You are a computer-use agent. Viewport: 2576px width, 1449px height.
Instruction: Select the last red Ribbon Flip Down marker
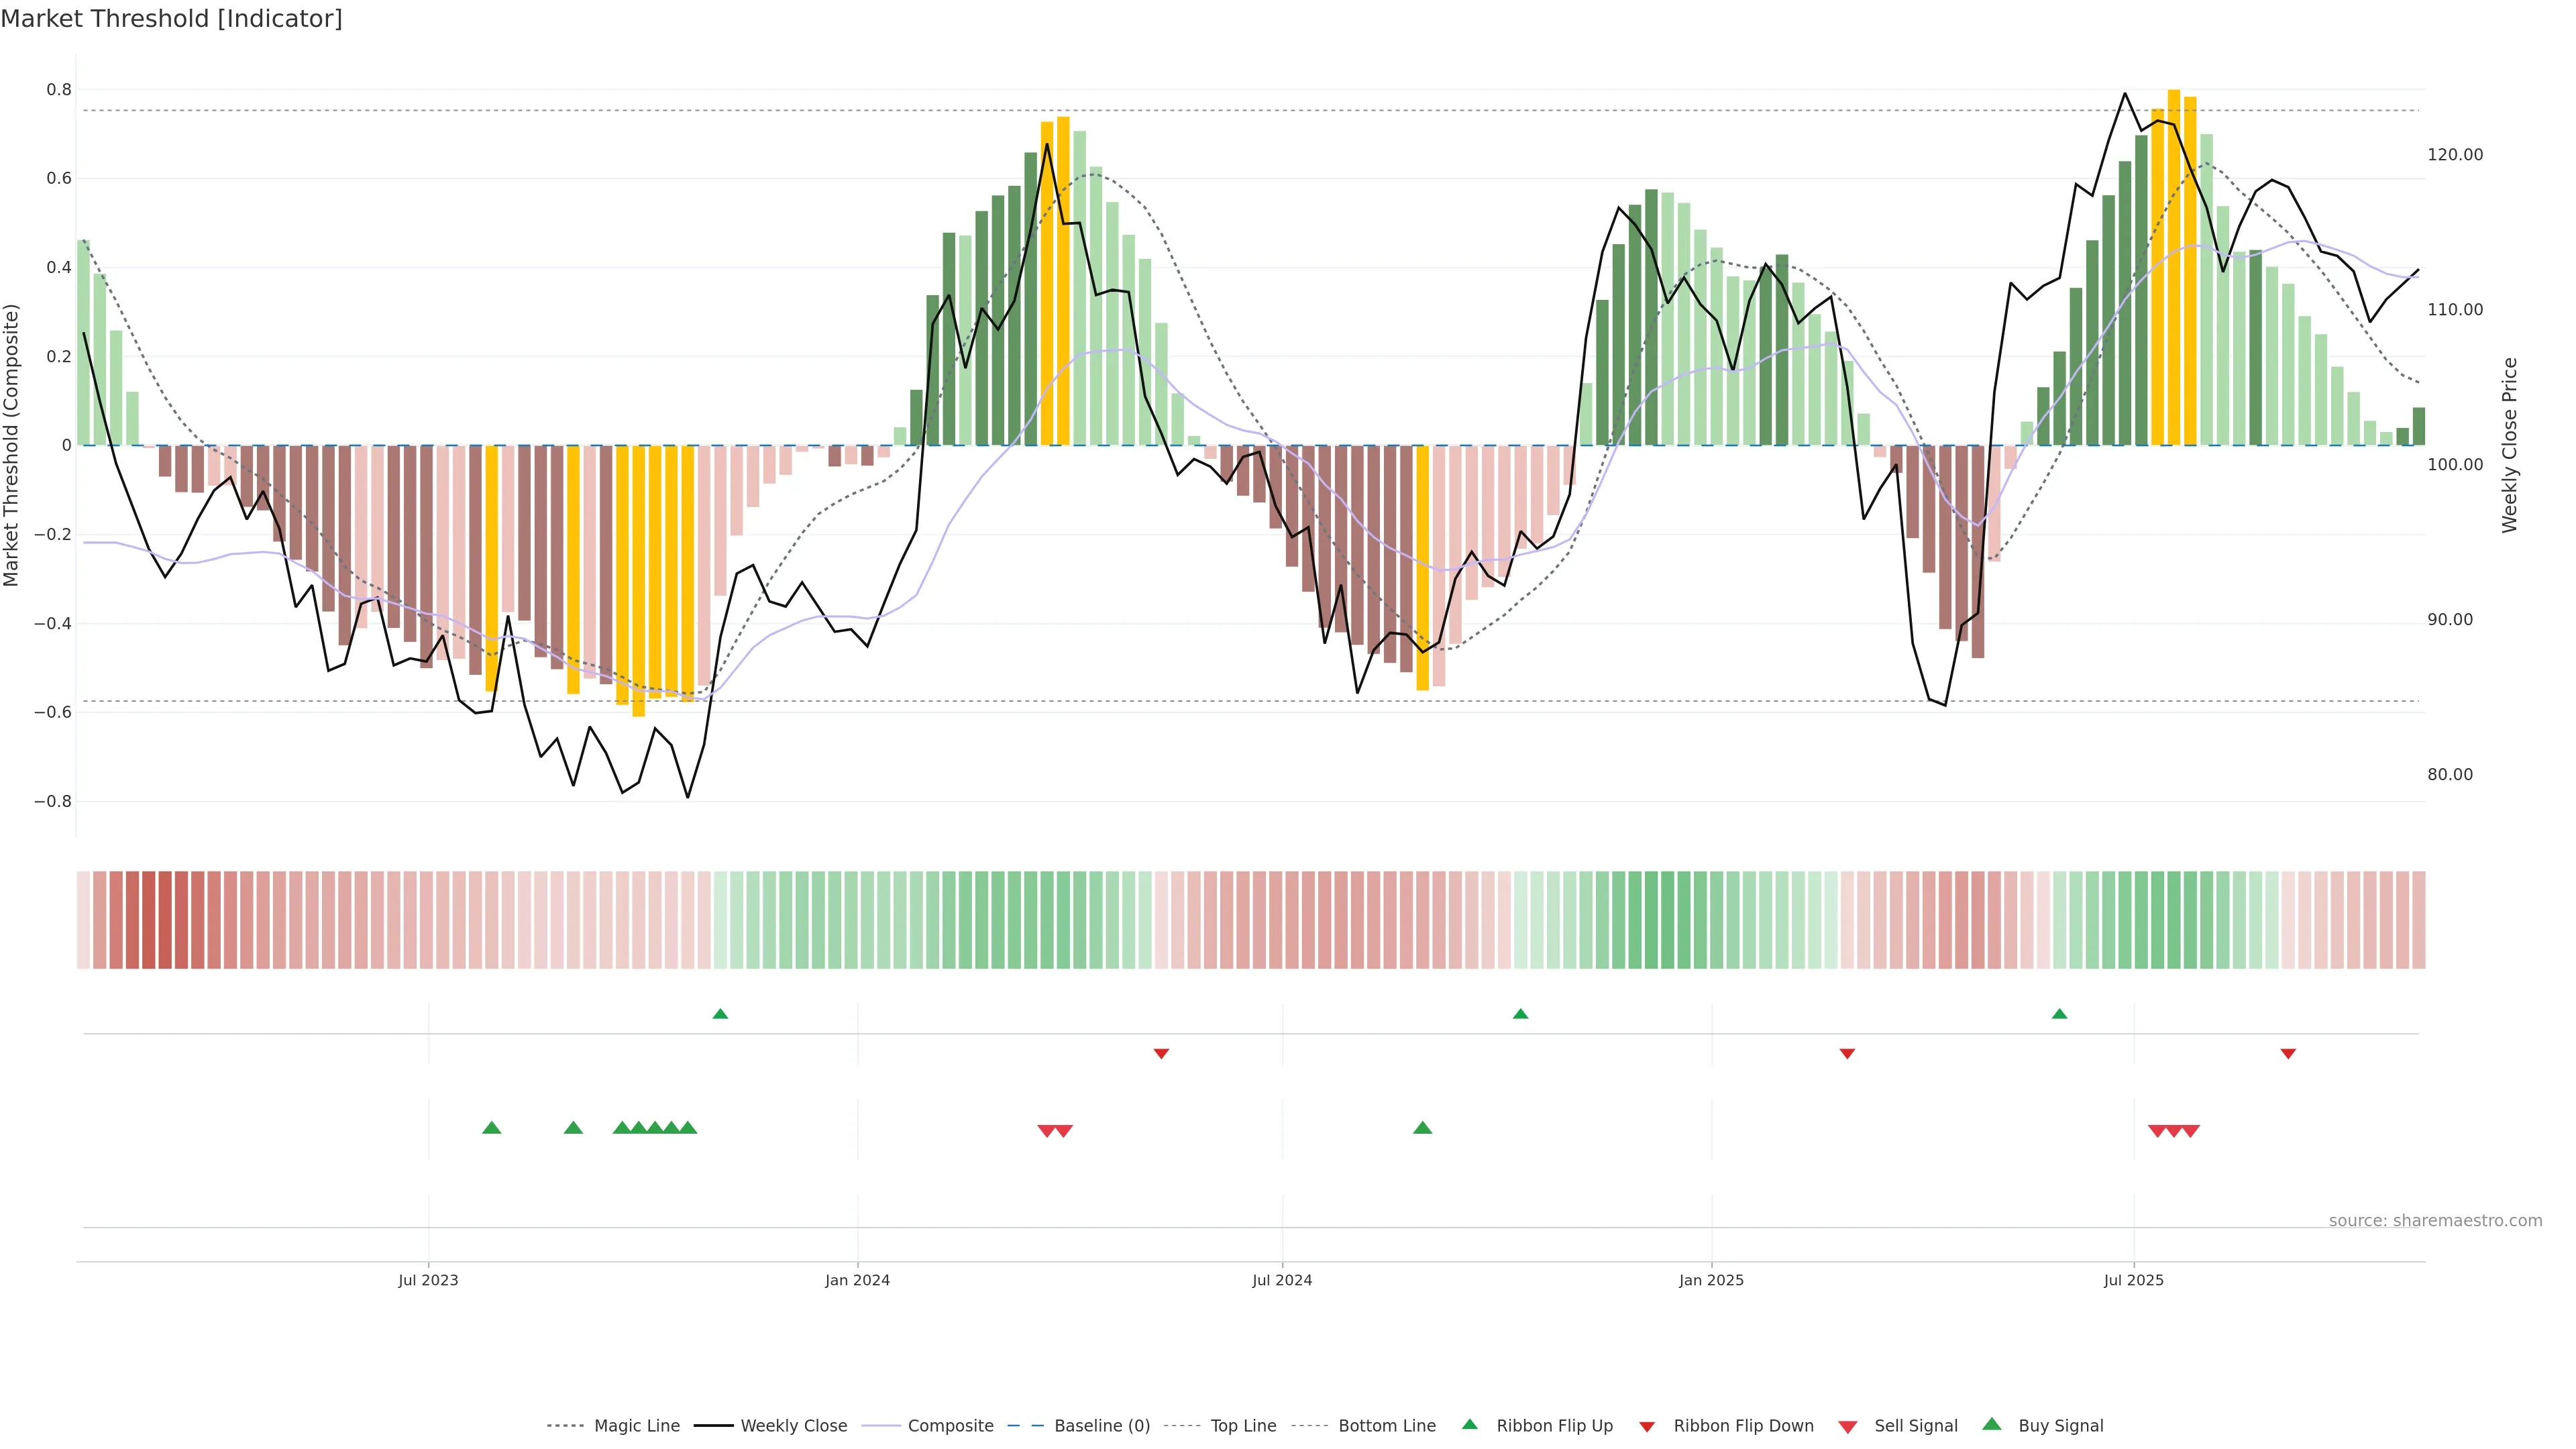[x=2288, y=1053]
